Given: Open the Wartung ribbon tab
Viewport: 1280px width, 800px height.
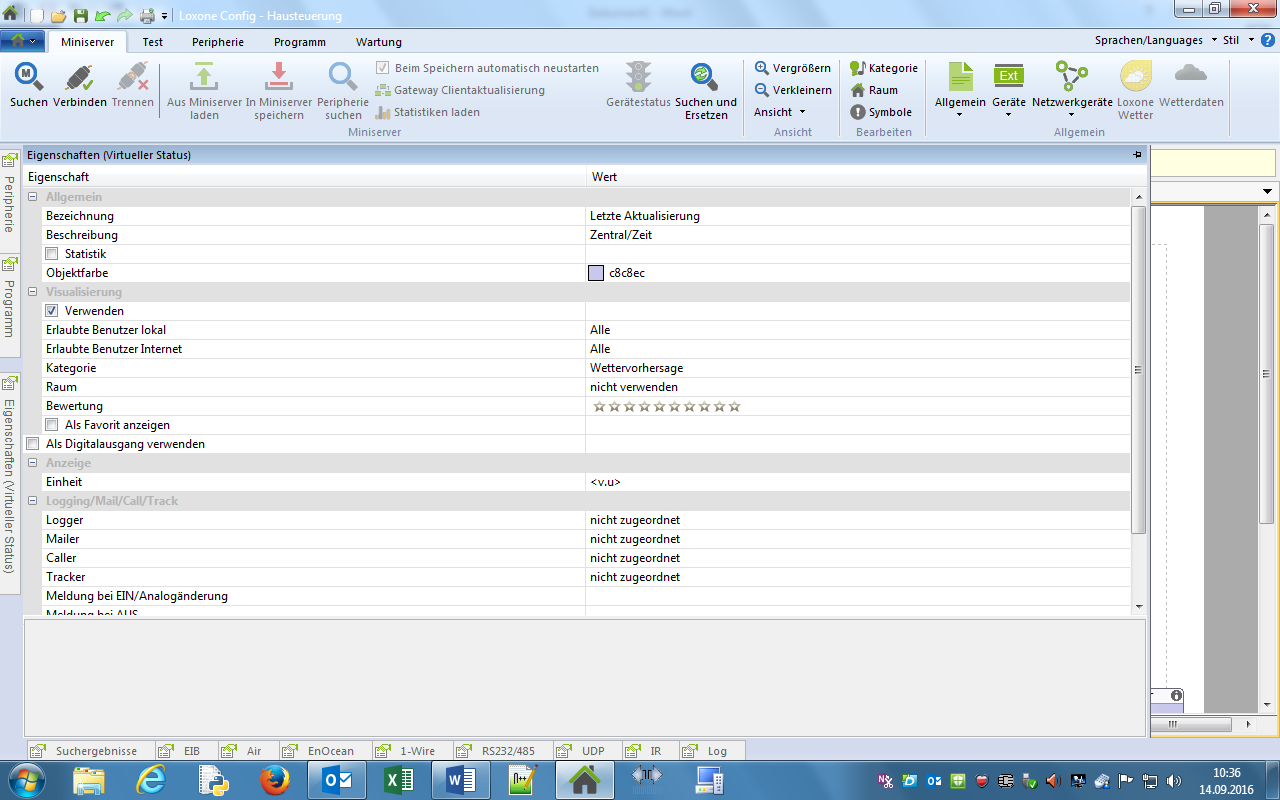Looking at the screenshot, I should pos(379,42).
